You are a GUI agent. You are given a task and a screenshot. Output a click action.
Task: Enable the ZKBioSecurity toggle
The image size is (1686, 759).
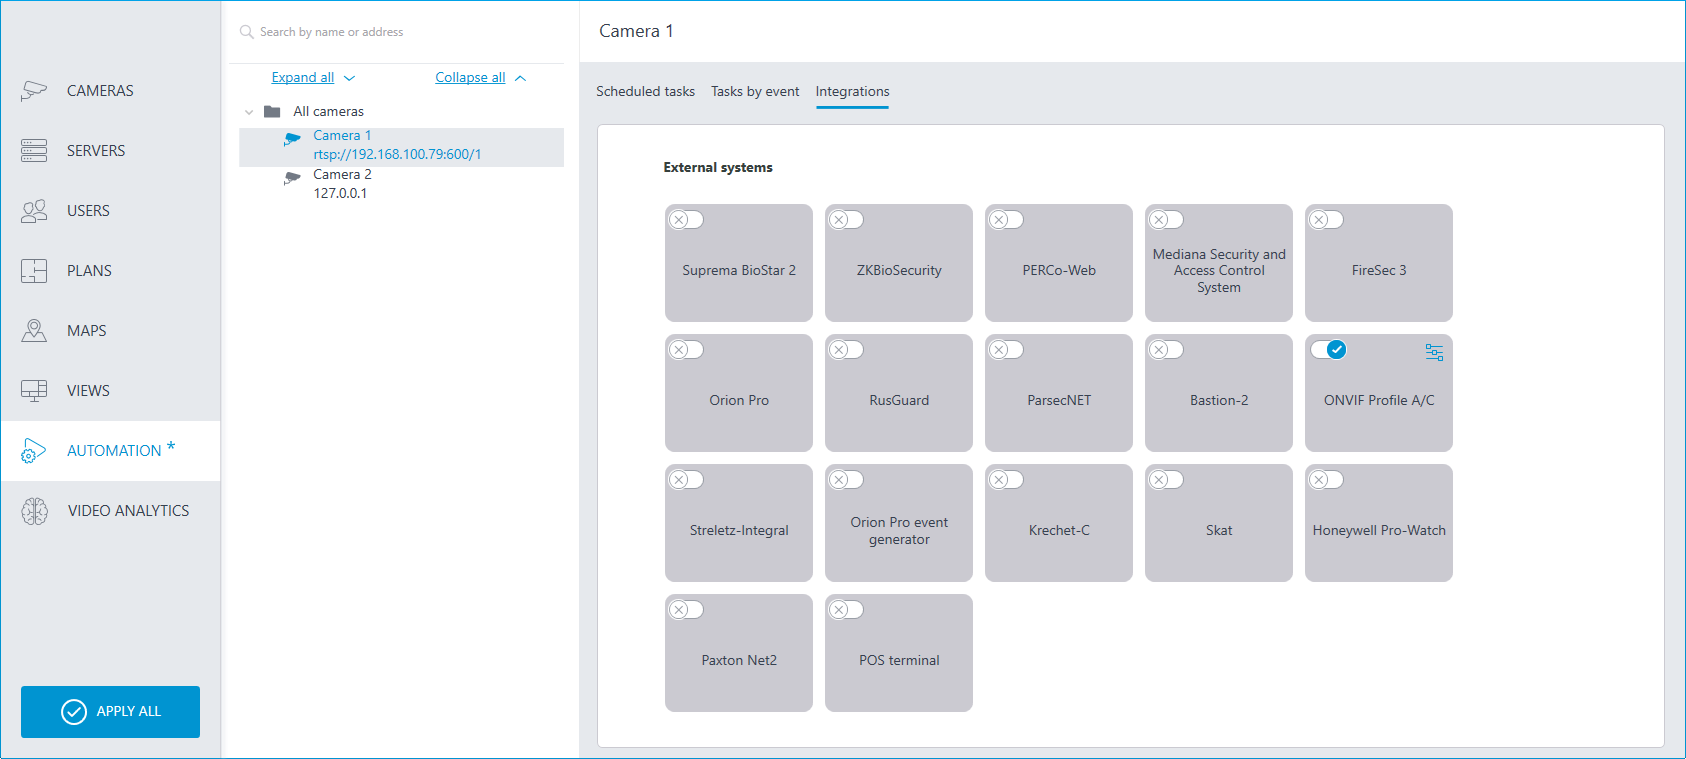[x=847, y=220]
